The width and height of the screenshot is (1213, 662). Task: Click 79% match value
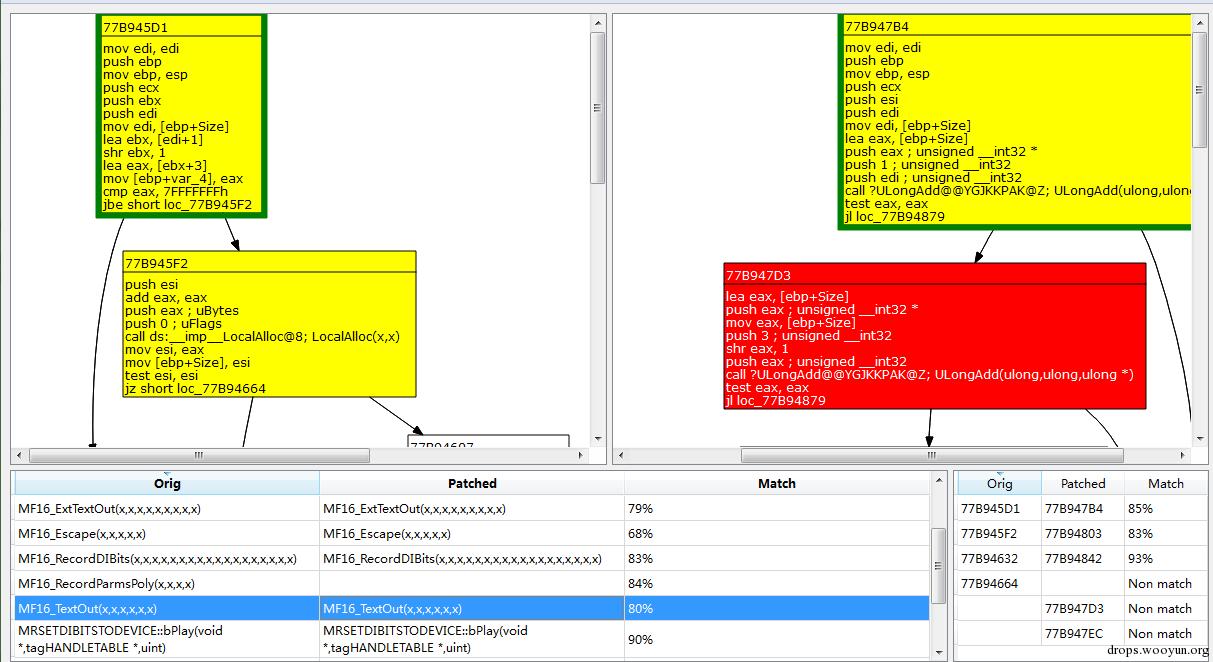click(777, 508)
